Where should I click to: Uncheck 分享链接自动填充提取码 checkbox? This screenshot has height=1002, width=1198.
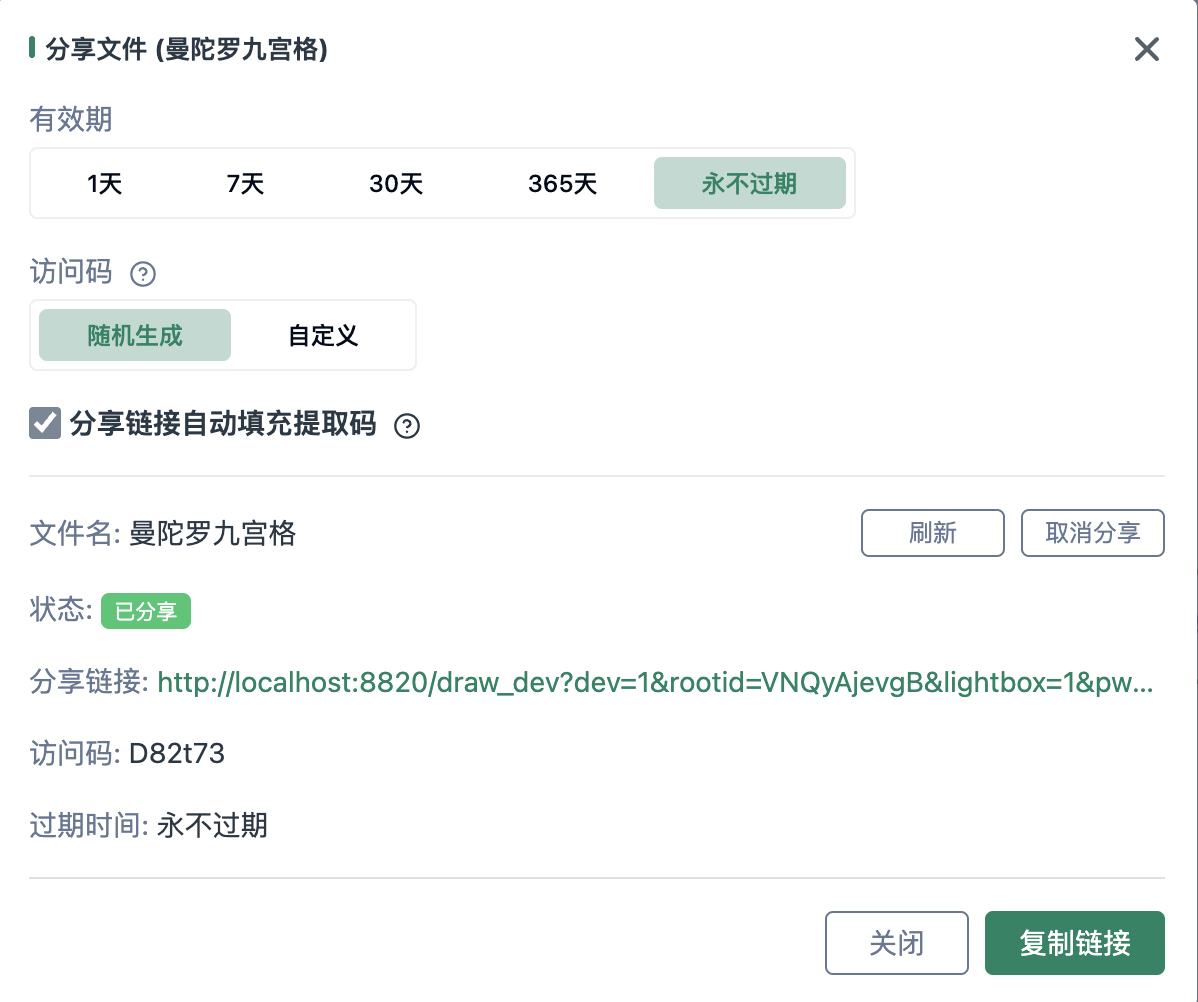coord(46,424)
